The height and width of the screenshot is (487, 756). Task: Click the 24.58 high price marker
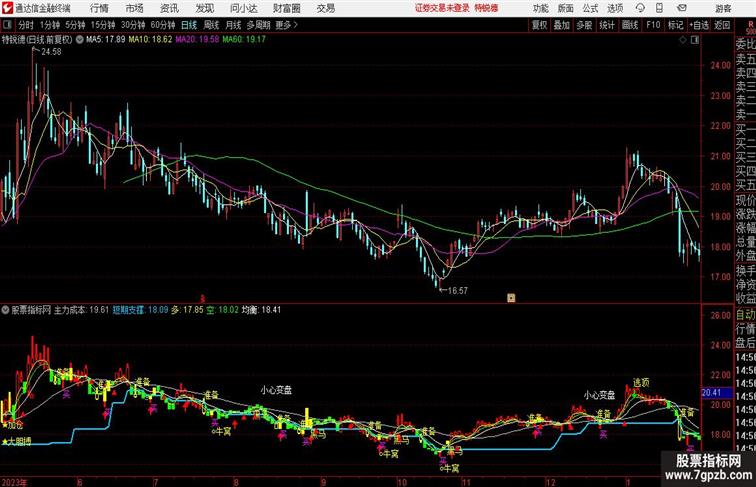tap(51, 52)
